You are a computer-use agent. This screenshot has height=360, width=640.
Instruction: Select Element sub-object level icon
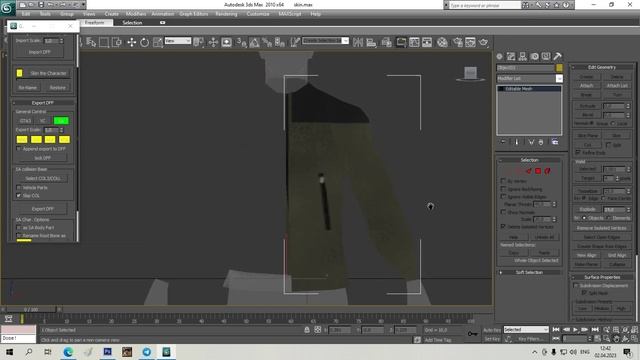547,171
